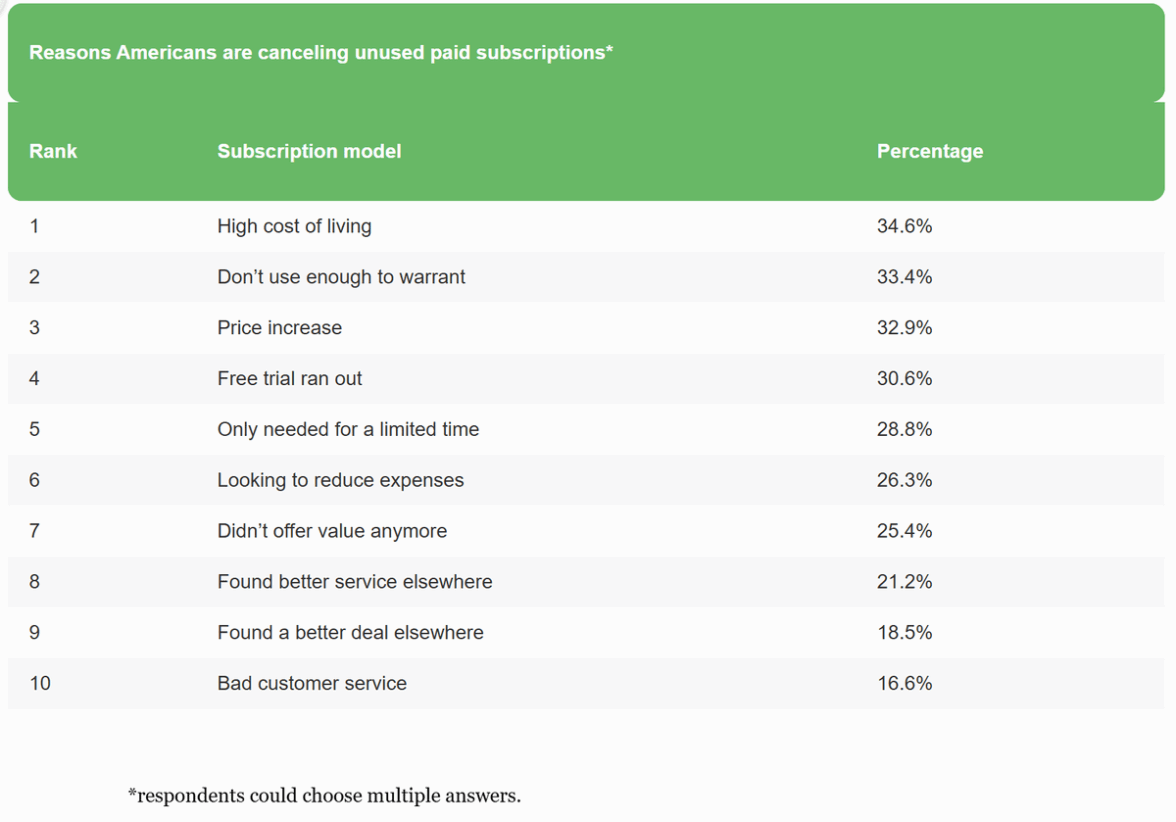Image resolution: width=1176 pixels, height=822 pixels.
Task: Click the 21.2% percentage value
Action: (904, 582)
